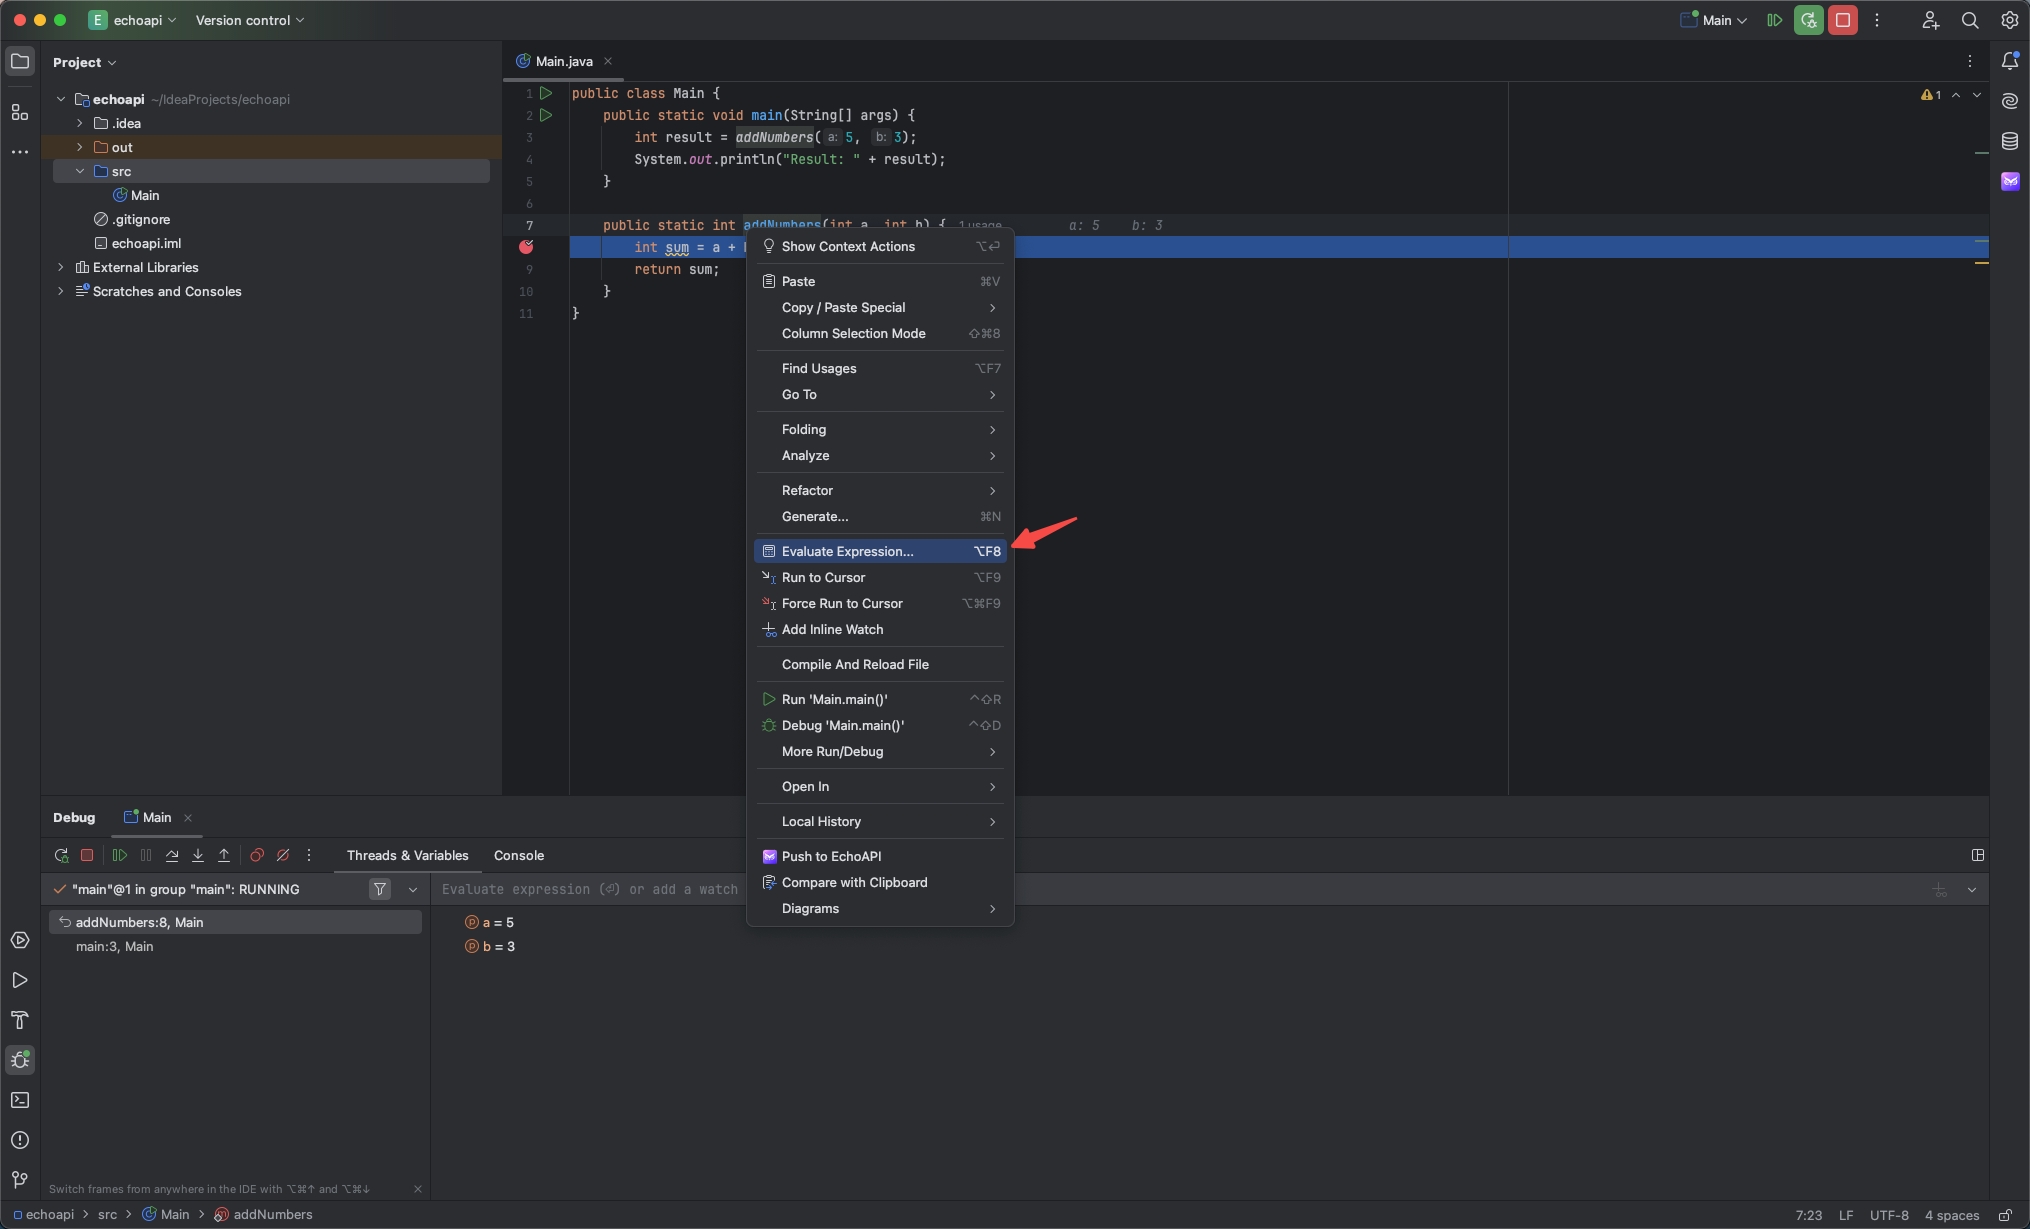The width and height of the screenshot is (2030, 1229).
Task: Open Problems tool window icon
Action: 20,1140
